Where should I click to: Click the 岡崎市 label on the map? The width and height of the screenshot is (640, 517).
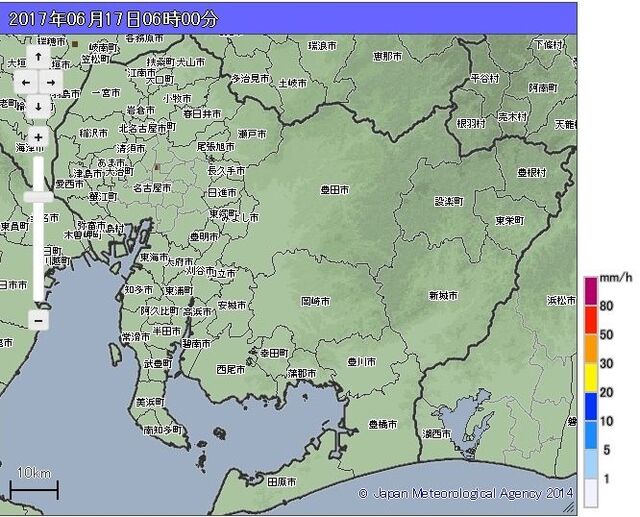point(316,302)
